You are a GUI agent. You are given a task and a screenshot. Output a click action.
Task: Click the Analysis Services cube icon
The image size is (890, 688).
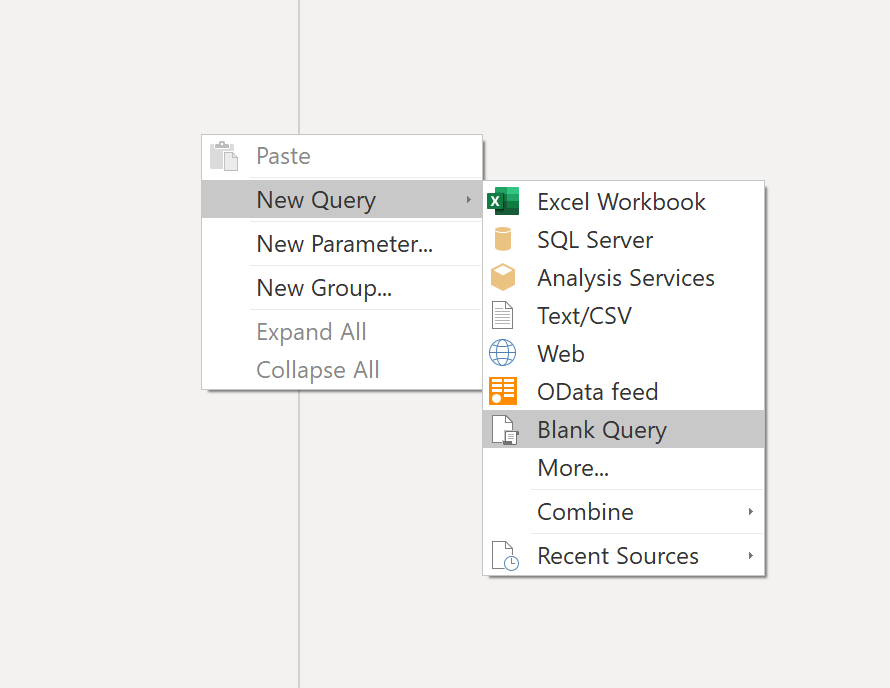(503, 277)
